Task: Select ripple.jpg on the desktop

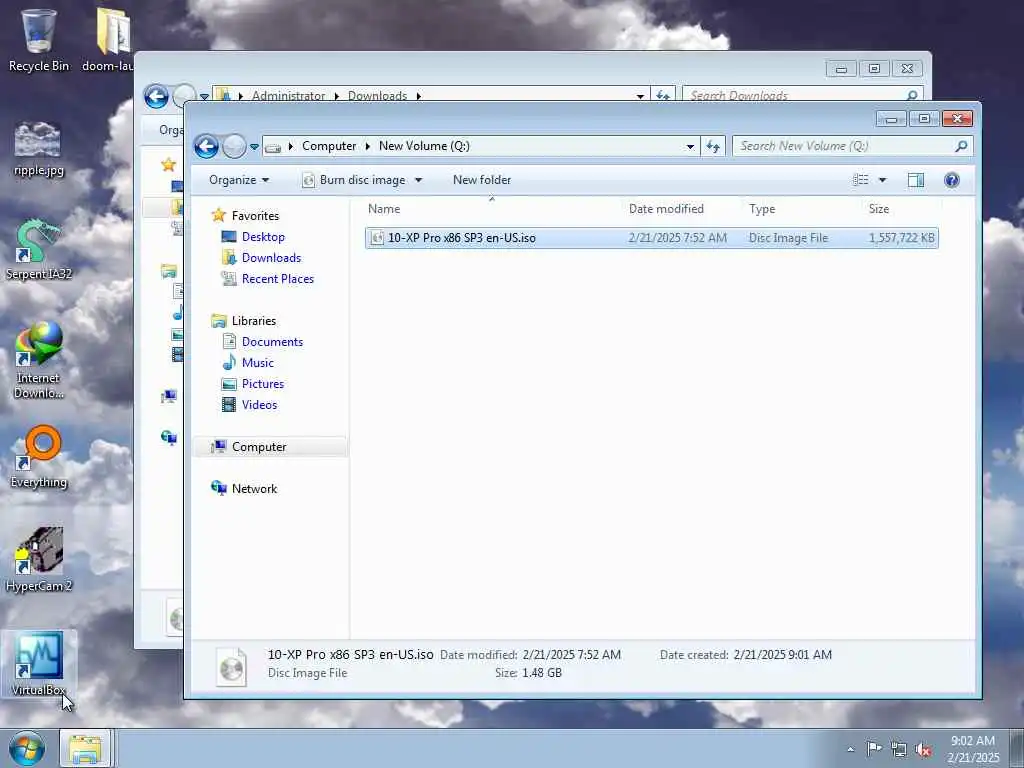Action: pos(39,149)
